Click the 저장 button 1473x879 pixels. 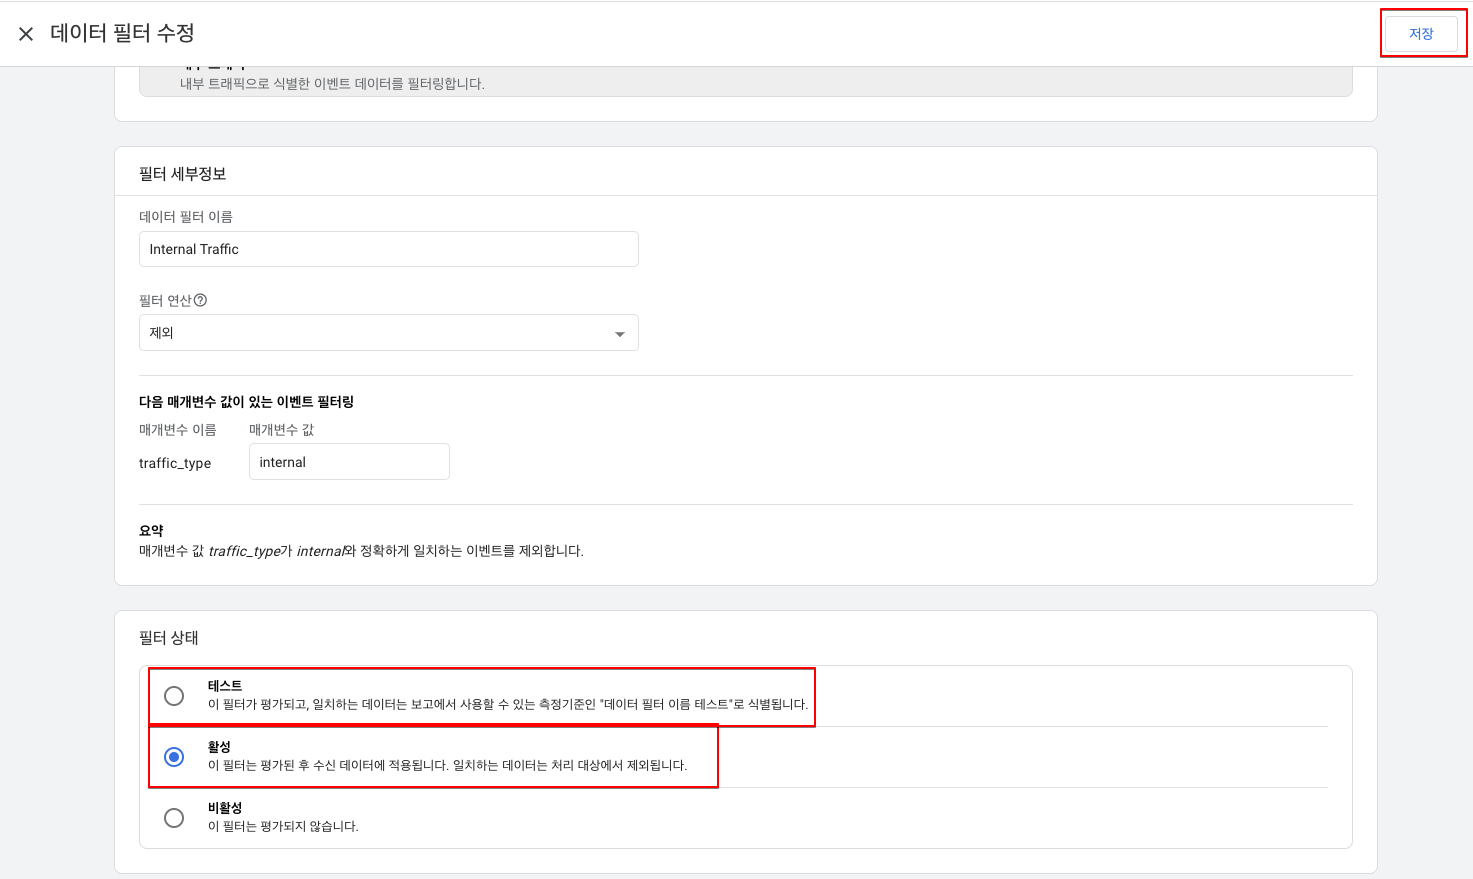click(x=1421, y=34)
